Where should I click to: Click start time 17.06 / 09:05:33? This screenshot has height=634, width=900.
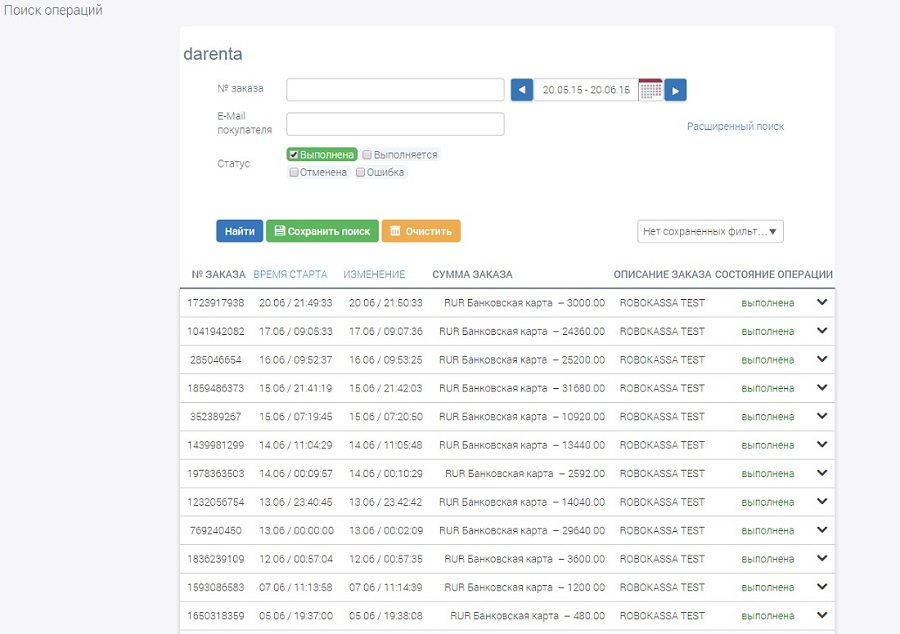point(296,332)
